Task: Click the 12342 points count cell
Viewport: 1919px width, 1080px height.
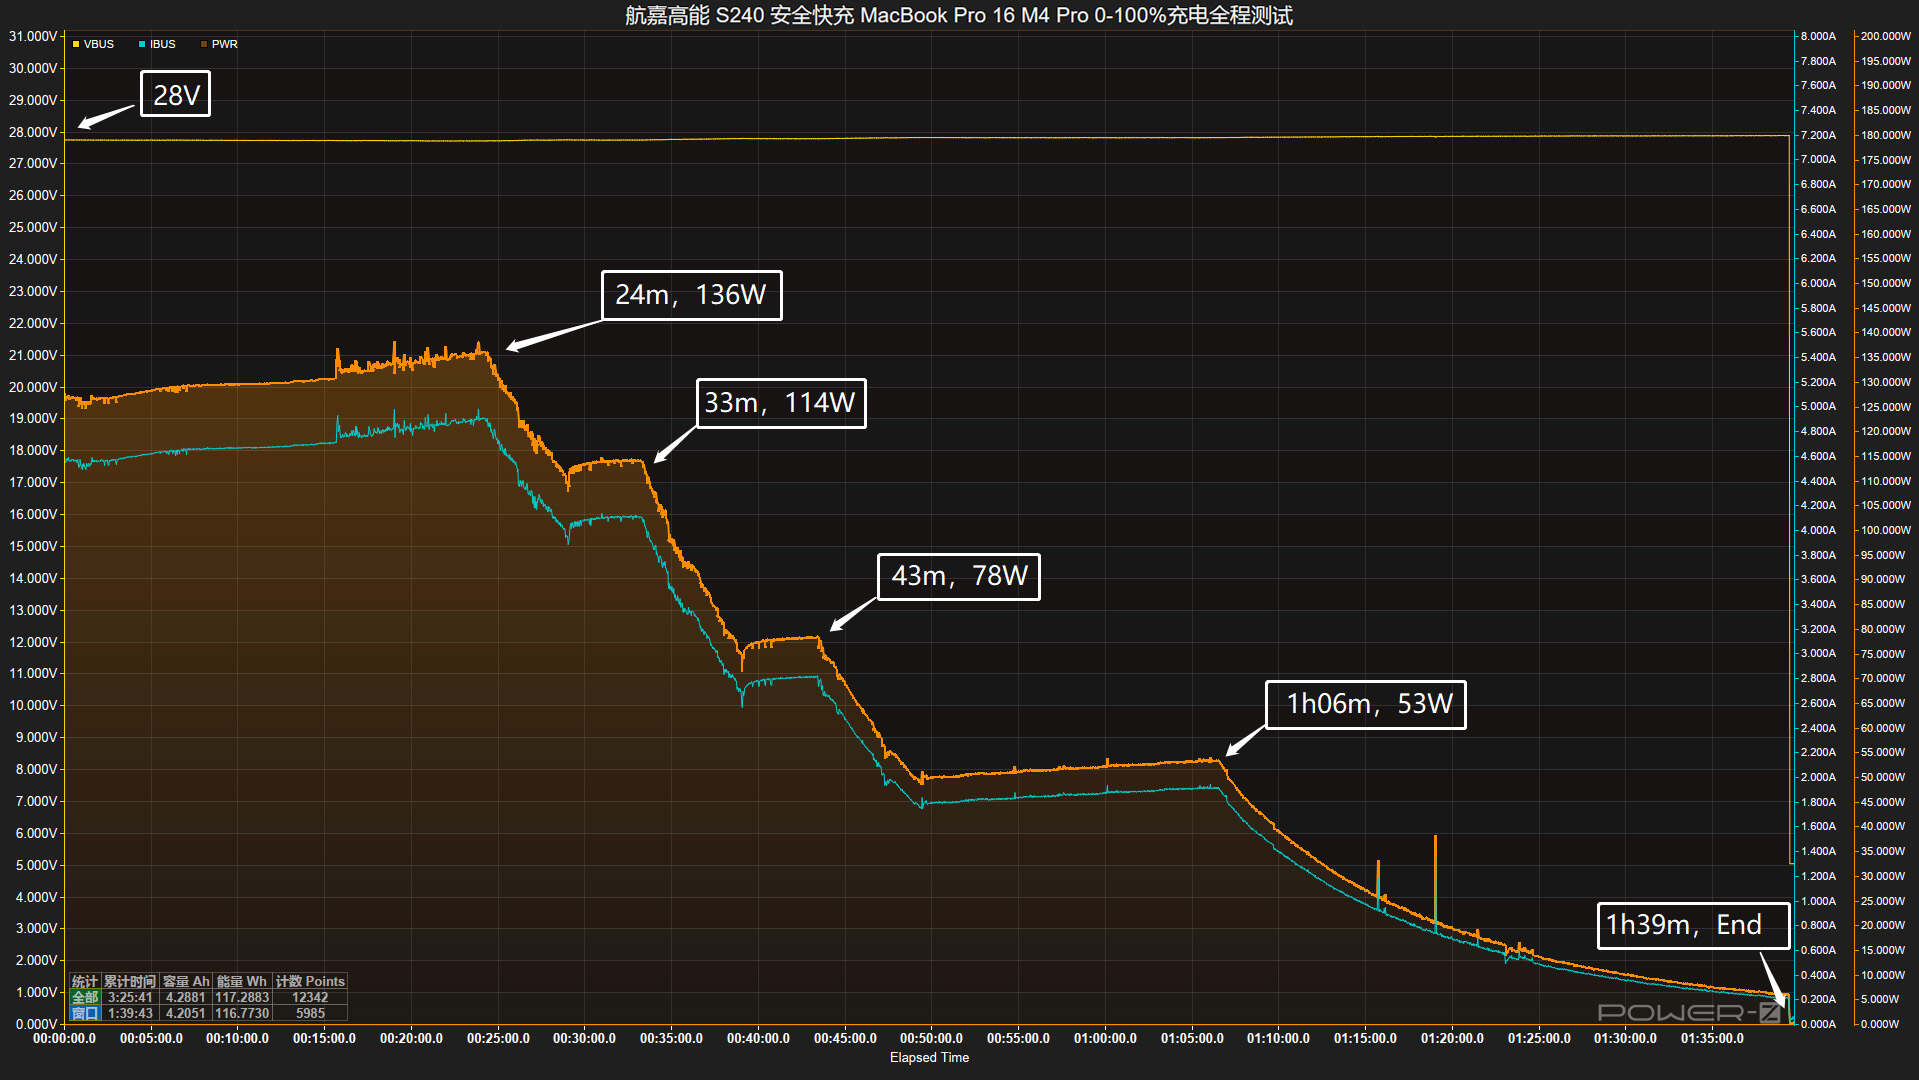Action: click(310, 998)
